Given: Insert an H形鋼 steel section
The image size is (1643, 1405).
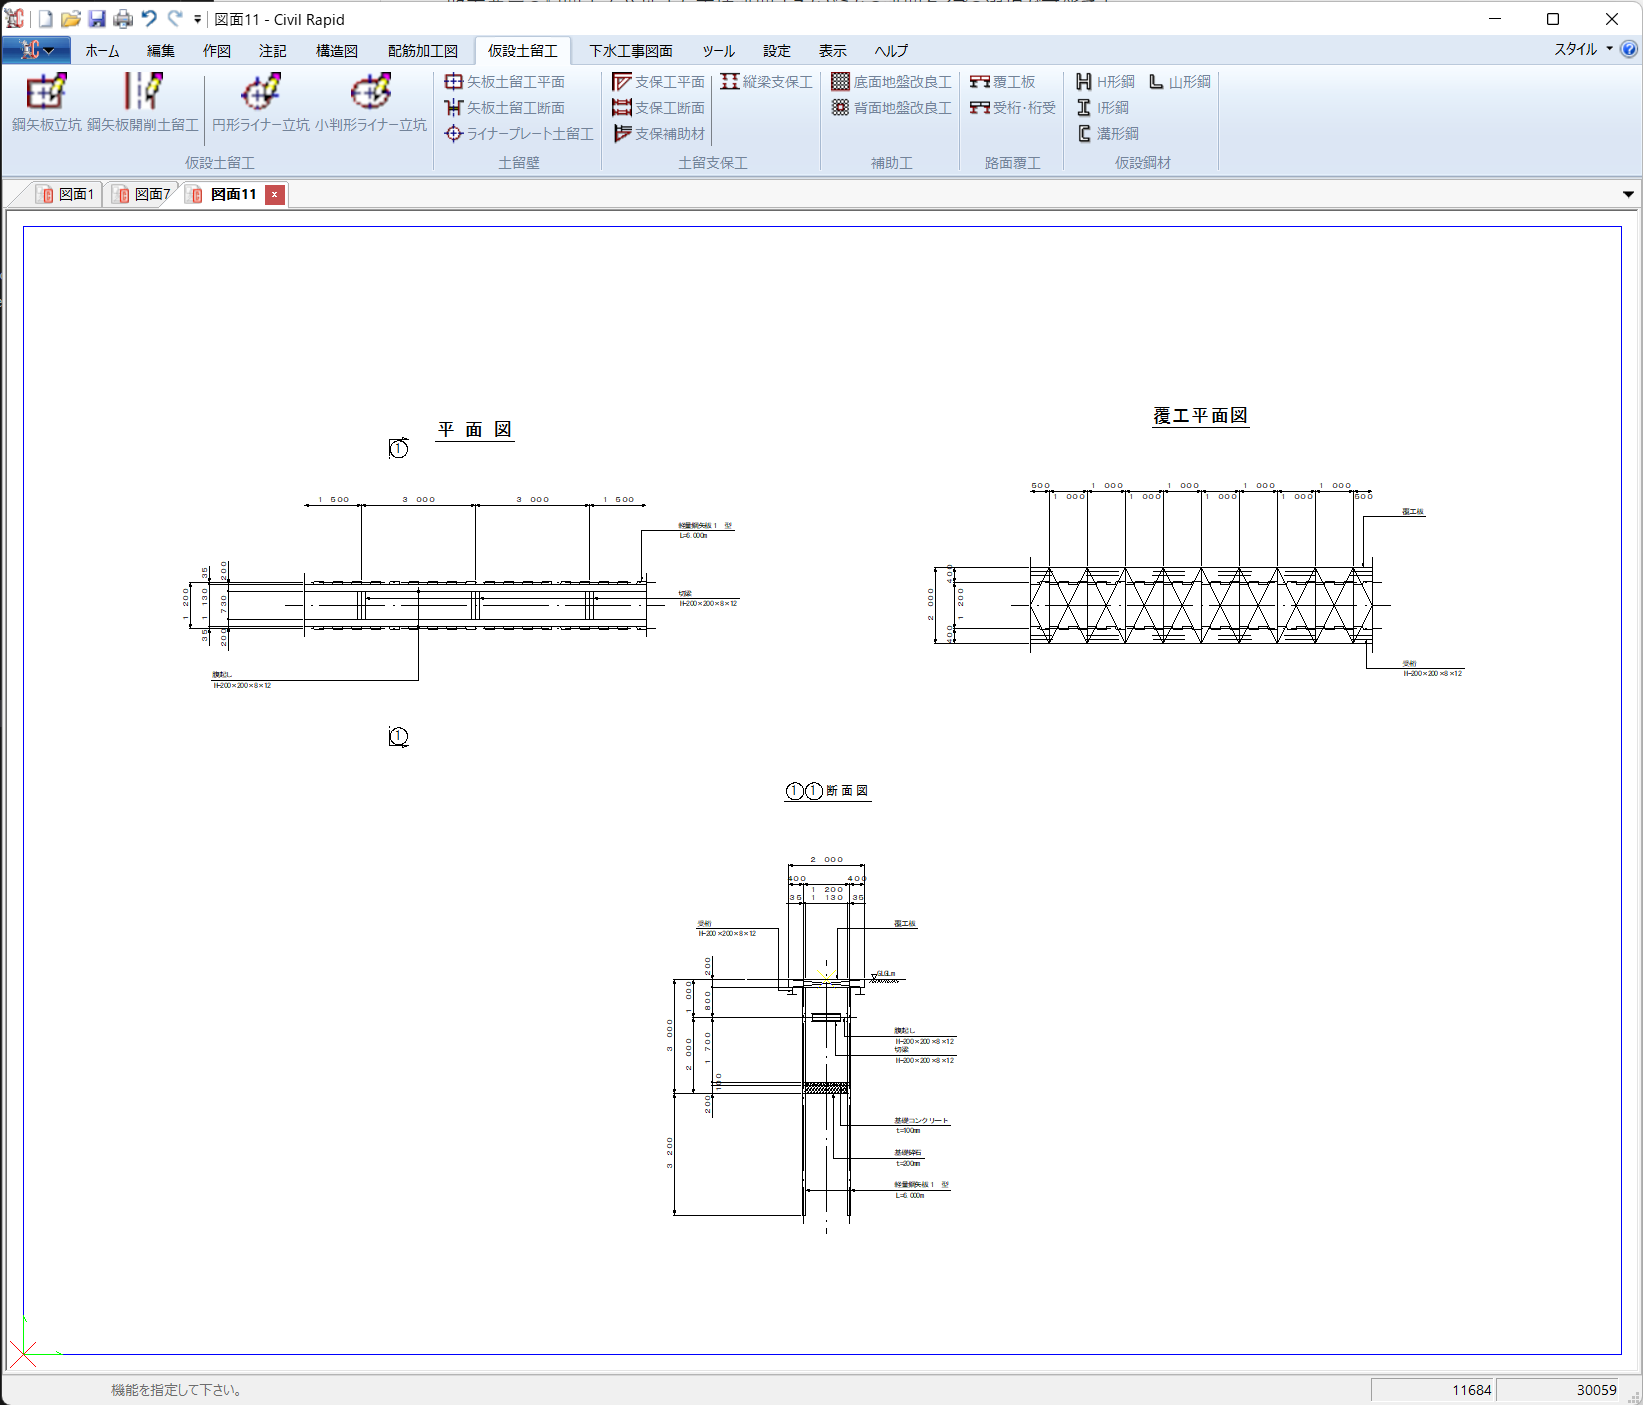Looking at the screenshot, I should [1106, 82].
